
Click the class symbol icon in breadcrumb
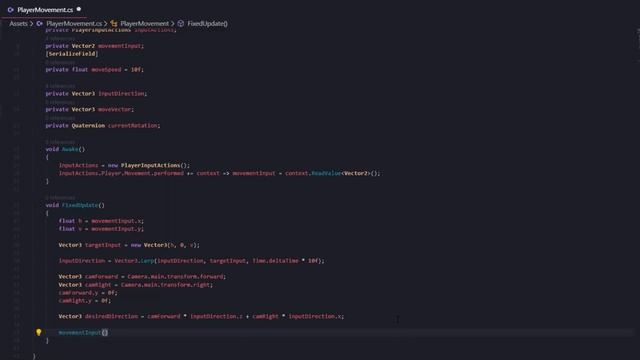(x=114, y=24)
